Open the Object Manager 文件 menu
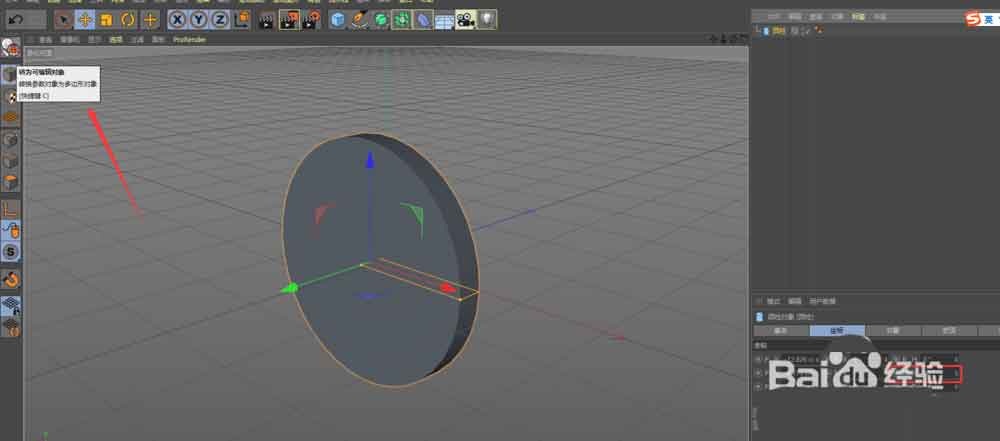 tap(774, 17)
